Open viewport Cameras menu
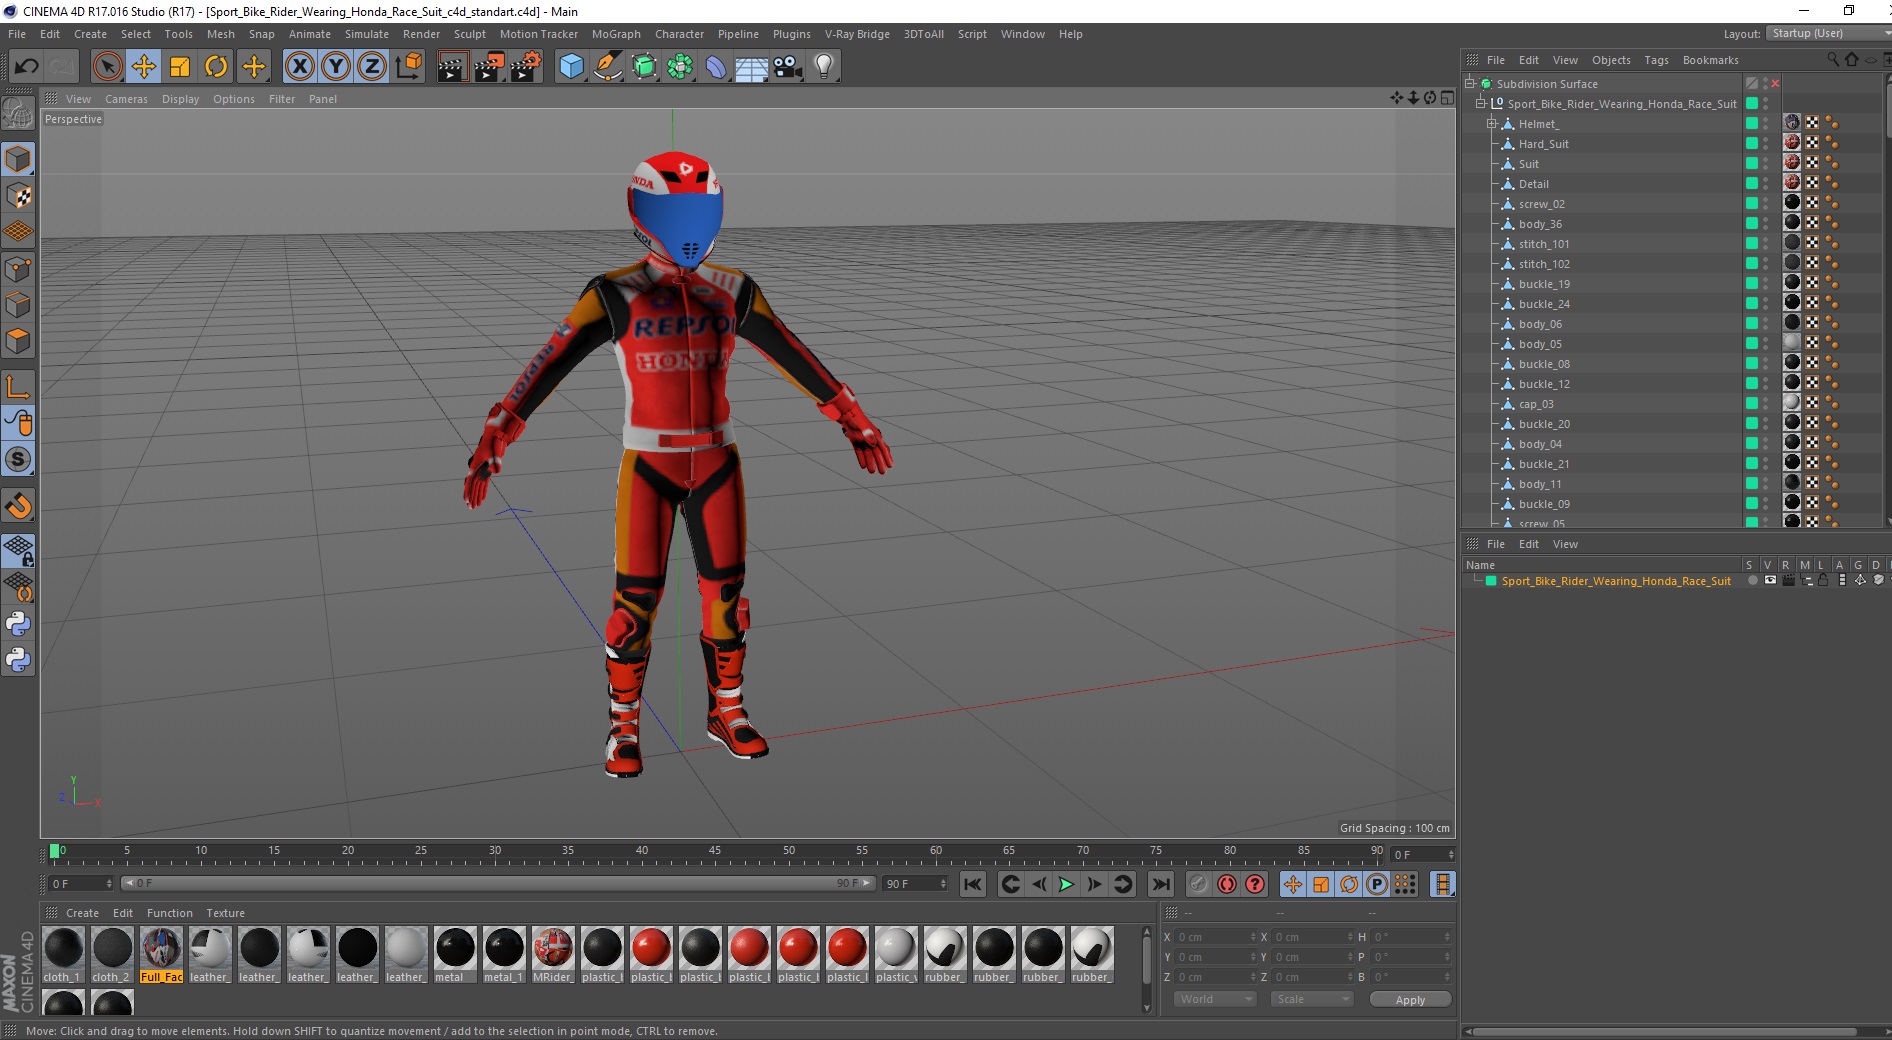1892x1040 pixels. pos(126,99)
